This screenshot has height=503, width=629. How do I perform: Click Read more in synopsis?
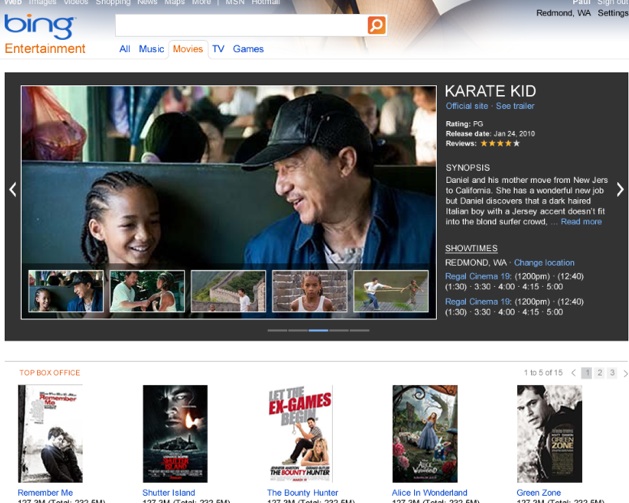[581, 221]
